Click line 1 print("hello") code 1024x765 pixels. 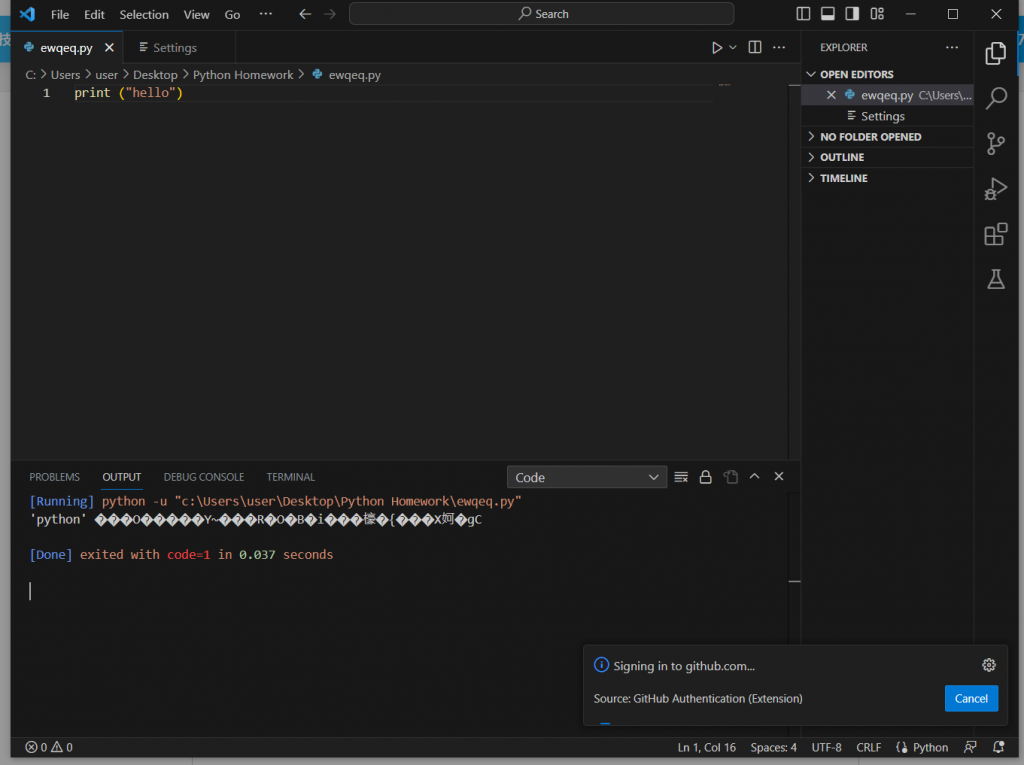point(128,93)
